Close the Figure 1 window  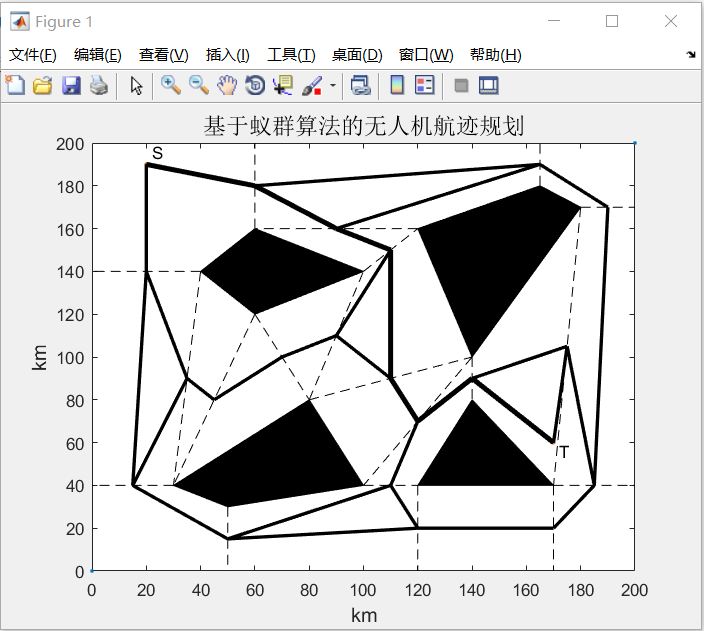pos(671,21)
